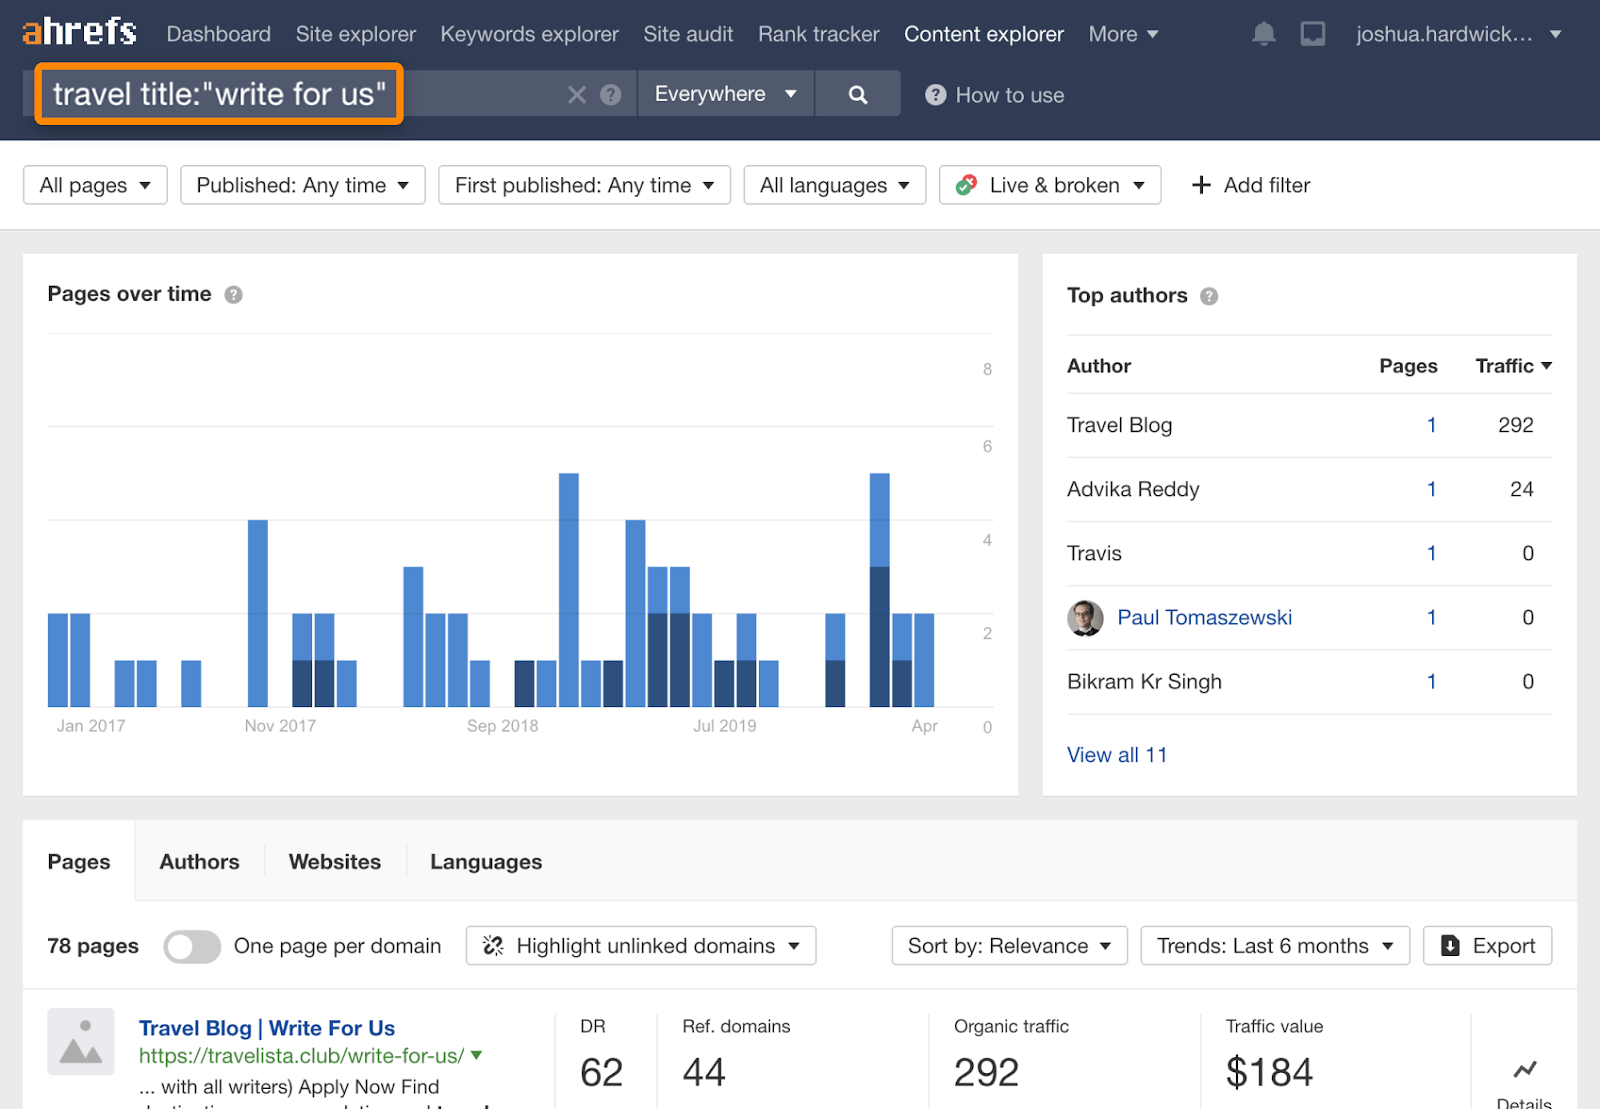
Task: Click the search field question mark icon
Action: point(610,95)
